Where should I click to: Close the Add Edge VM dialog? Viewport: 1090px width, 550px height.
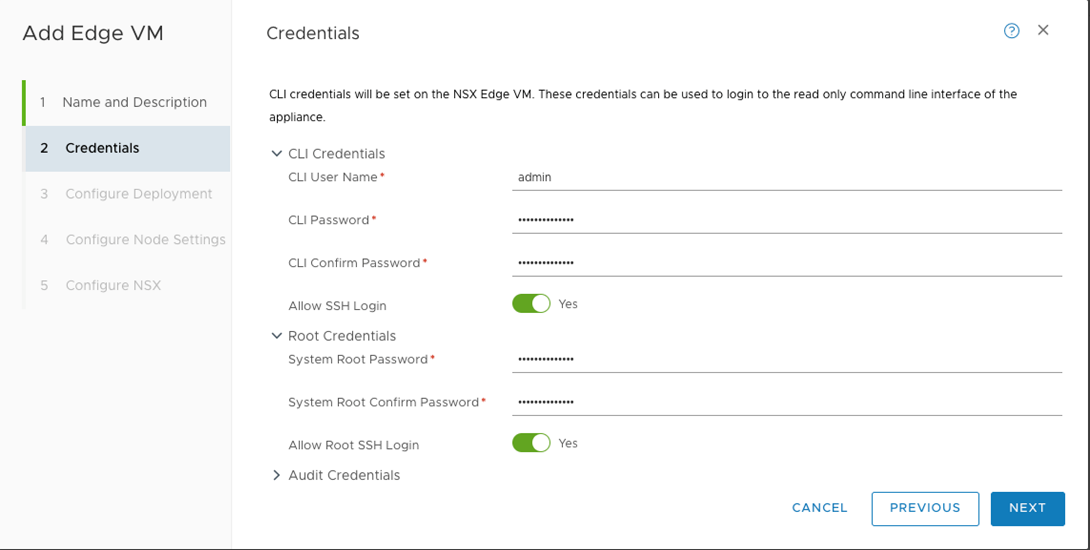coord(1043,30)
